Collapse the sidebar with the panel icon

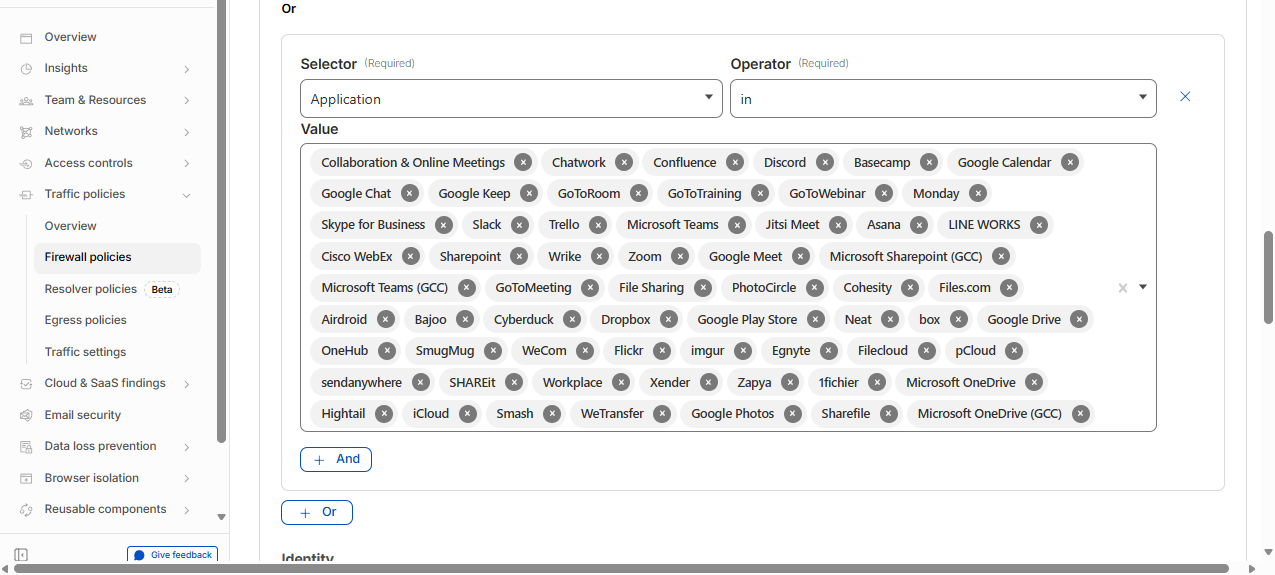[21, 555]
